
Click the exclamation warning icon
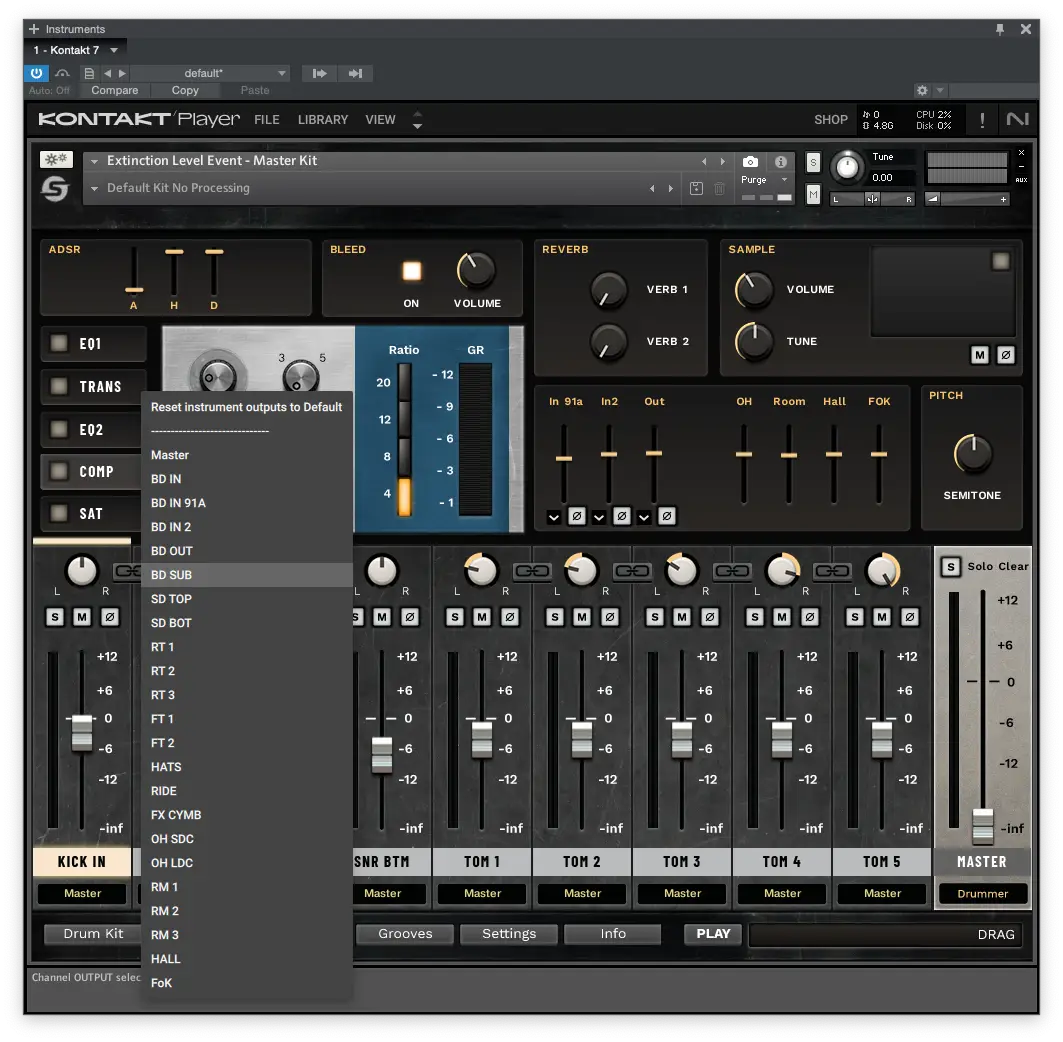[x=982, y=120]
